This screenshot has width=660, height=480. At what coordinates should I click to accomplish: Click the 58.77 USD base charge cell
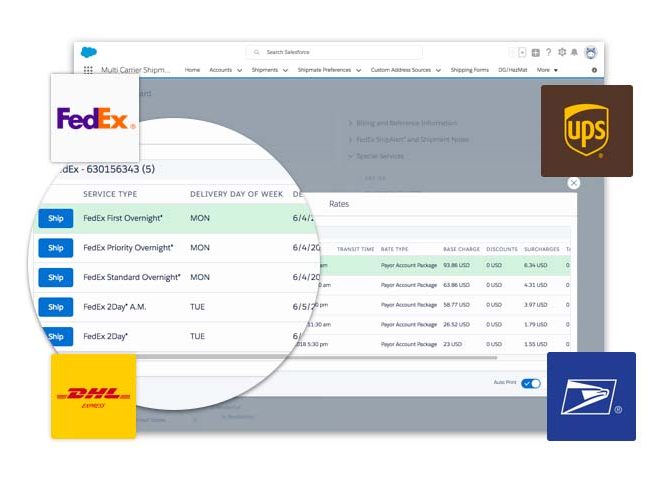tap(456, 304)
